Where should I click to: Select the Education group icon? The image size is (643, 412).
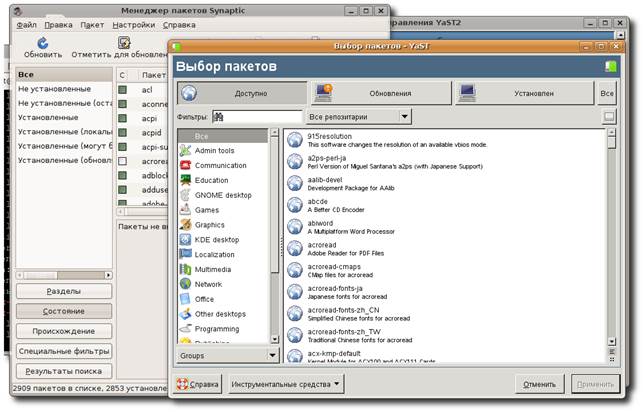(185, 180)
